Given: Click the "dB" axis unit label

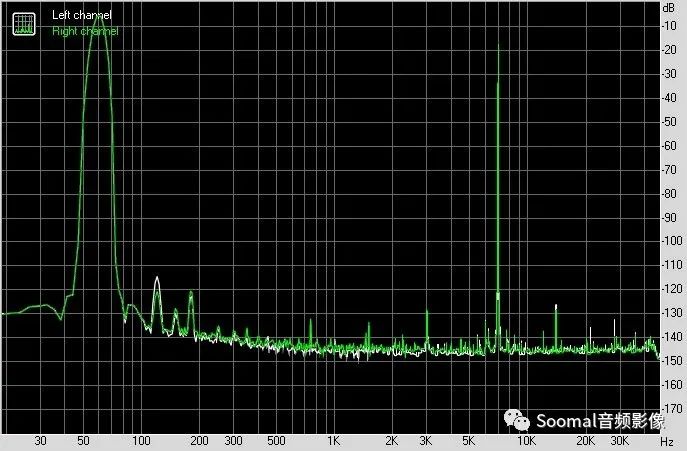Looking at the screenshot, I should (669, 8).
